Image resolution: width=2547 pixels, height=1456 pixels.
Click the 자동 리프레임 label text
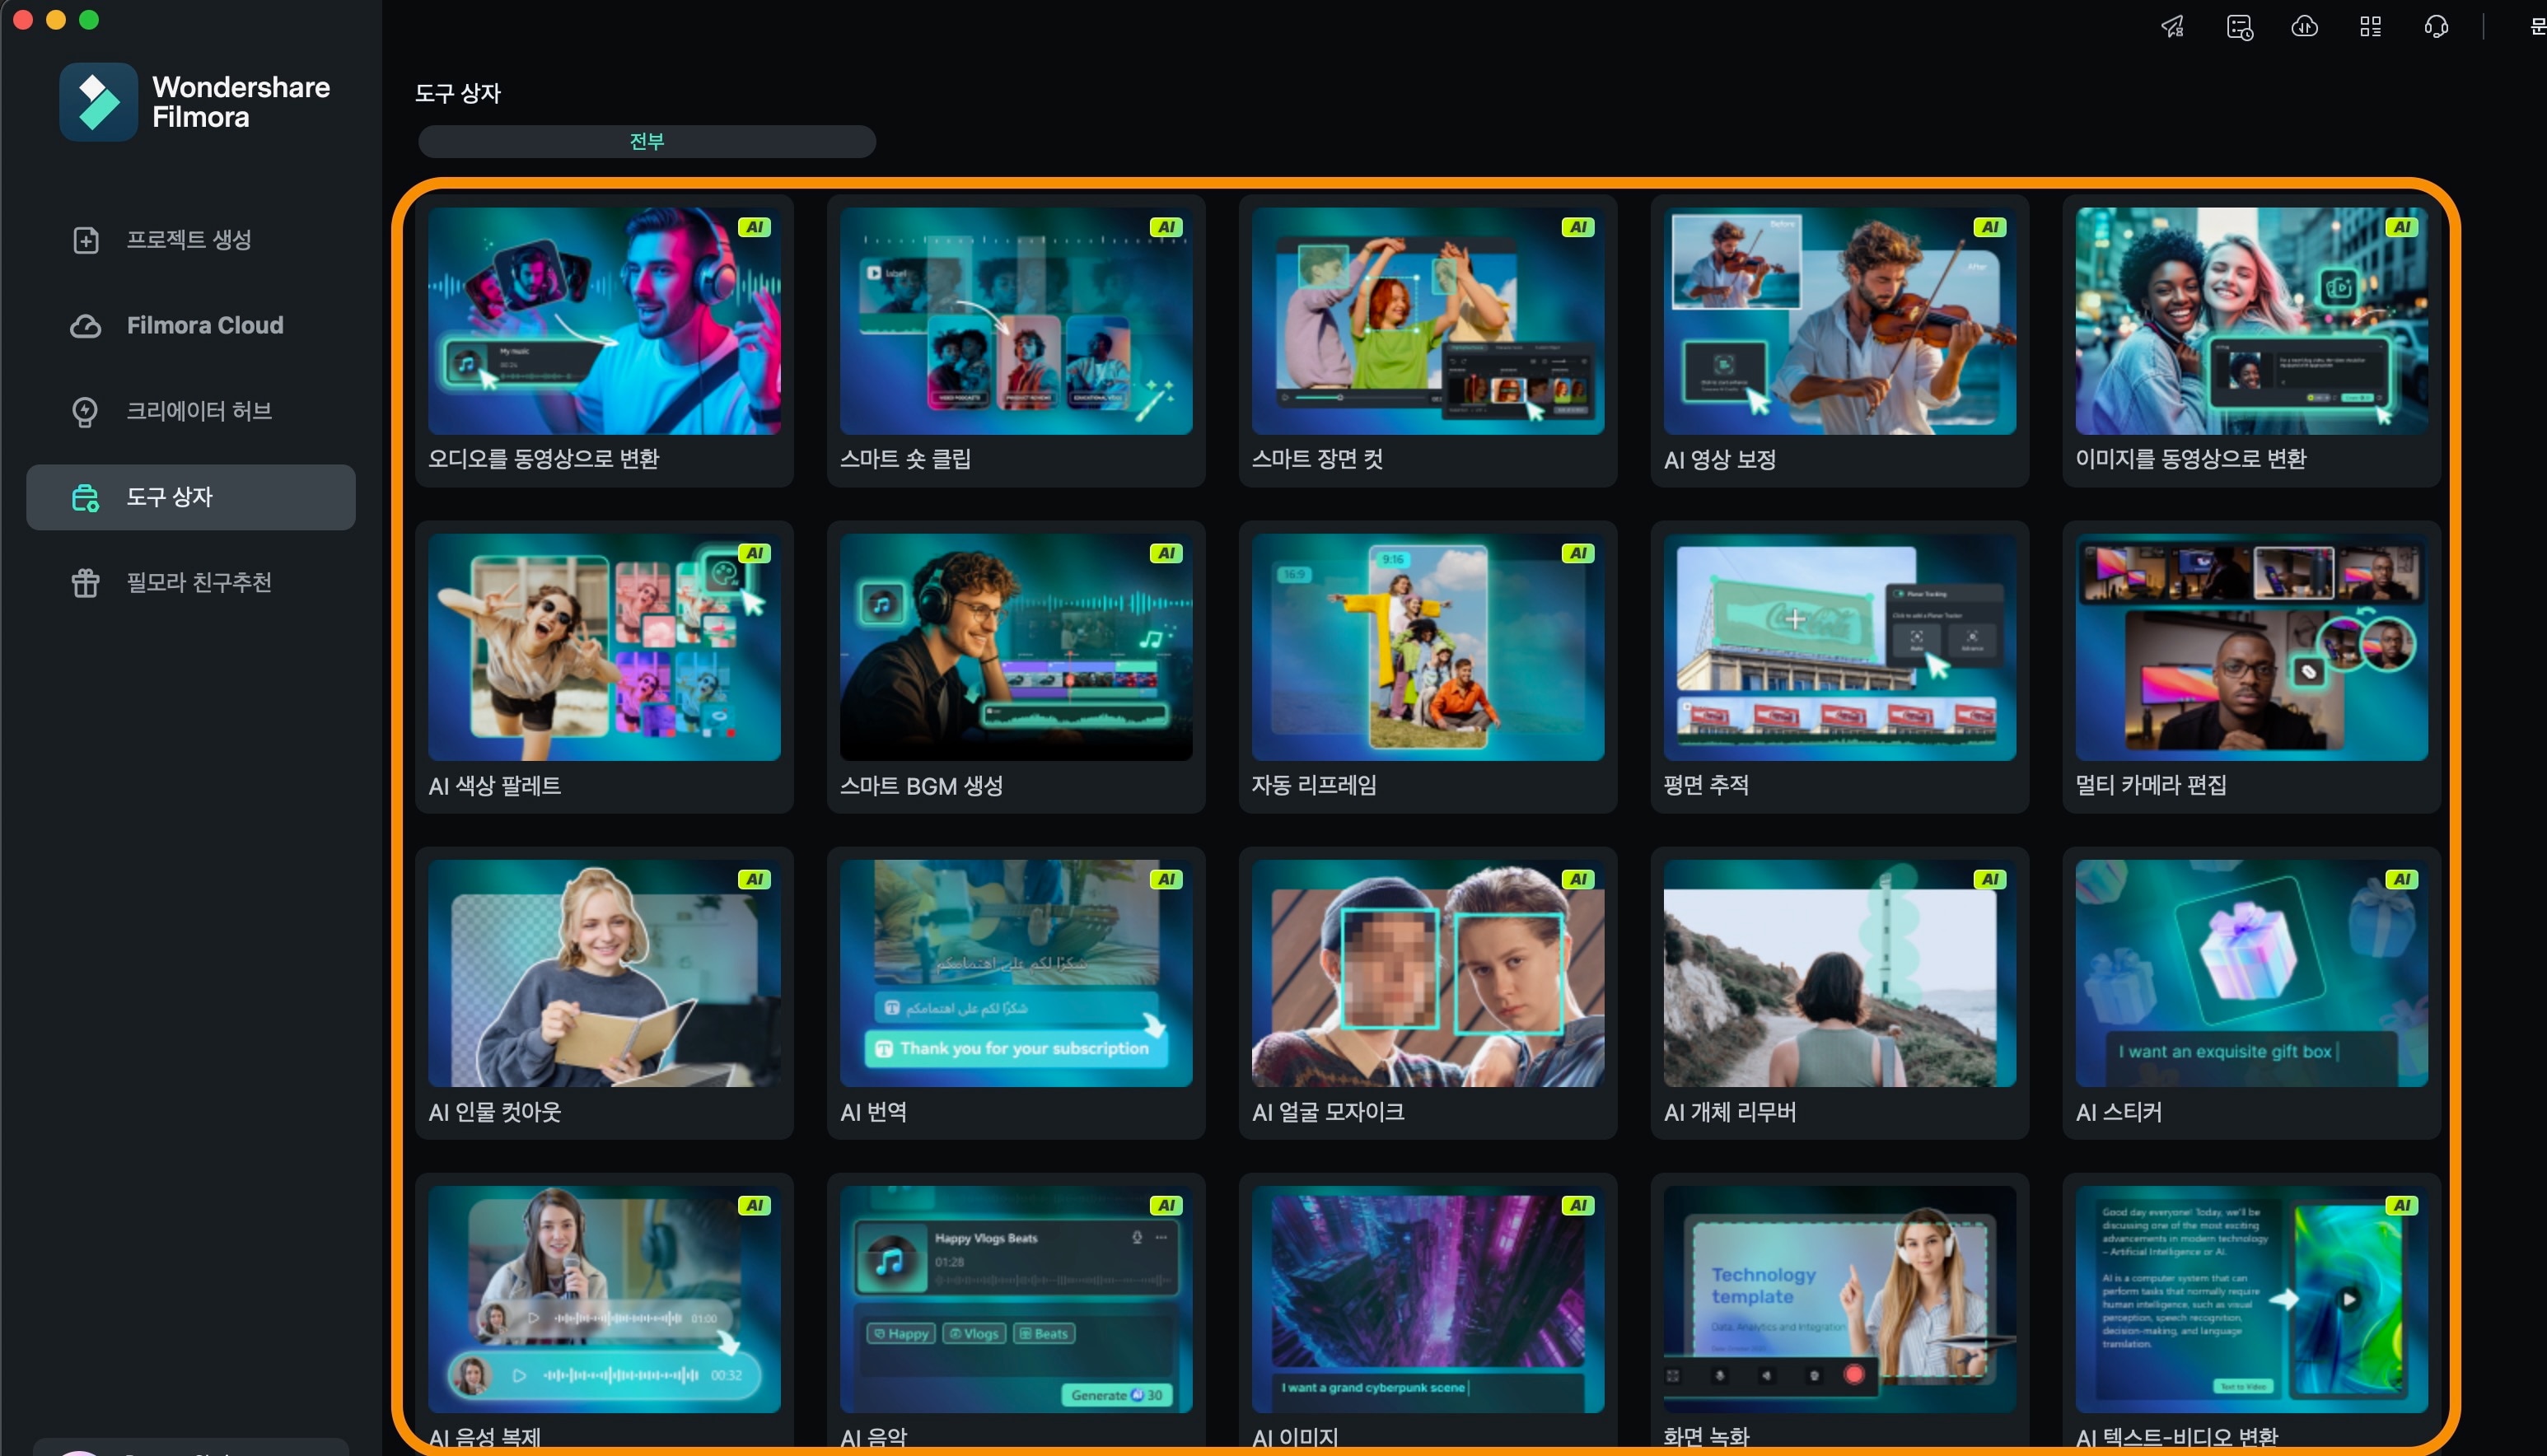(1314, 785)
